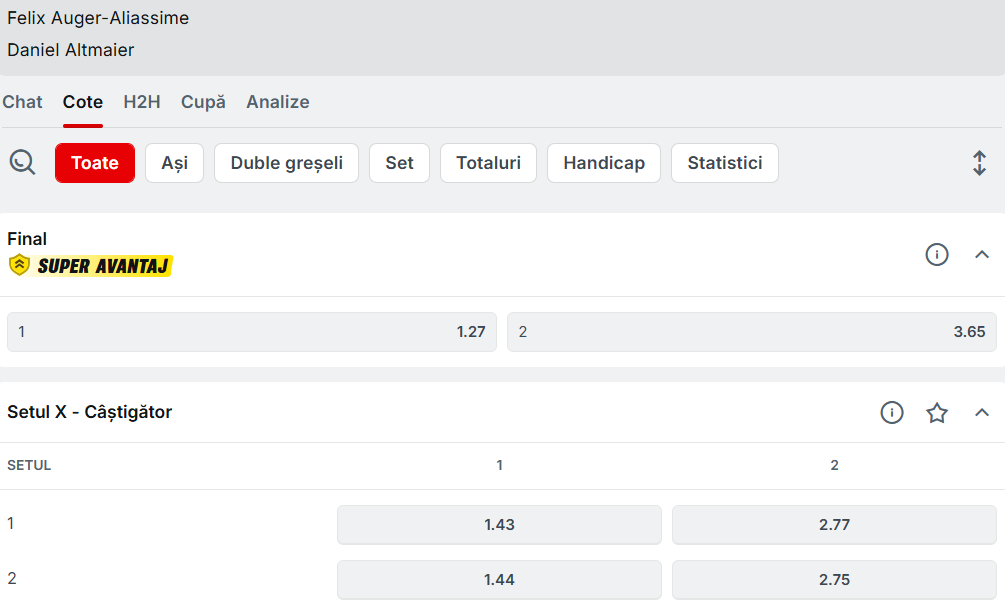Filter markets by Ași
The height and width of the screenshot is (610, 1005).
[174, 163]
